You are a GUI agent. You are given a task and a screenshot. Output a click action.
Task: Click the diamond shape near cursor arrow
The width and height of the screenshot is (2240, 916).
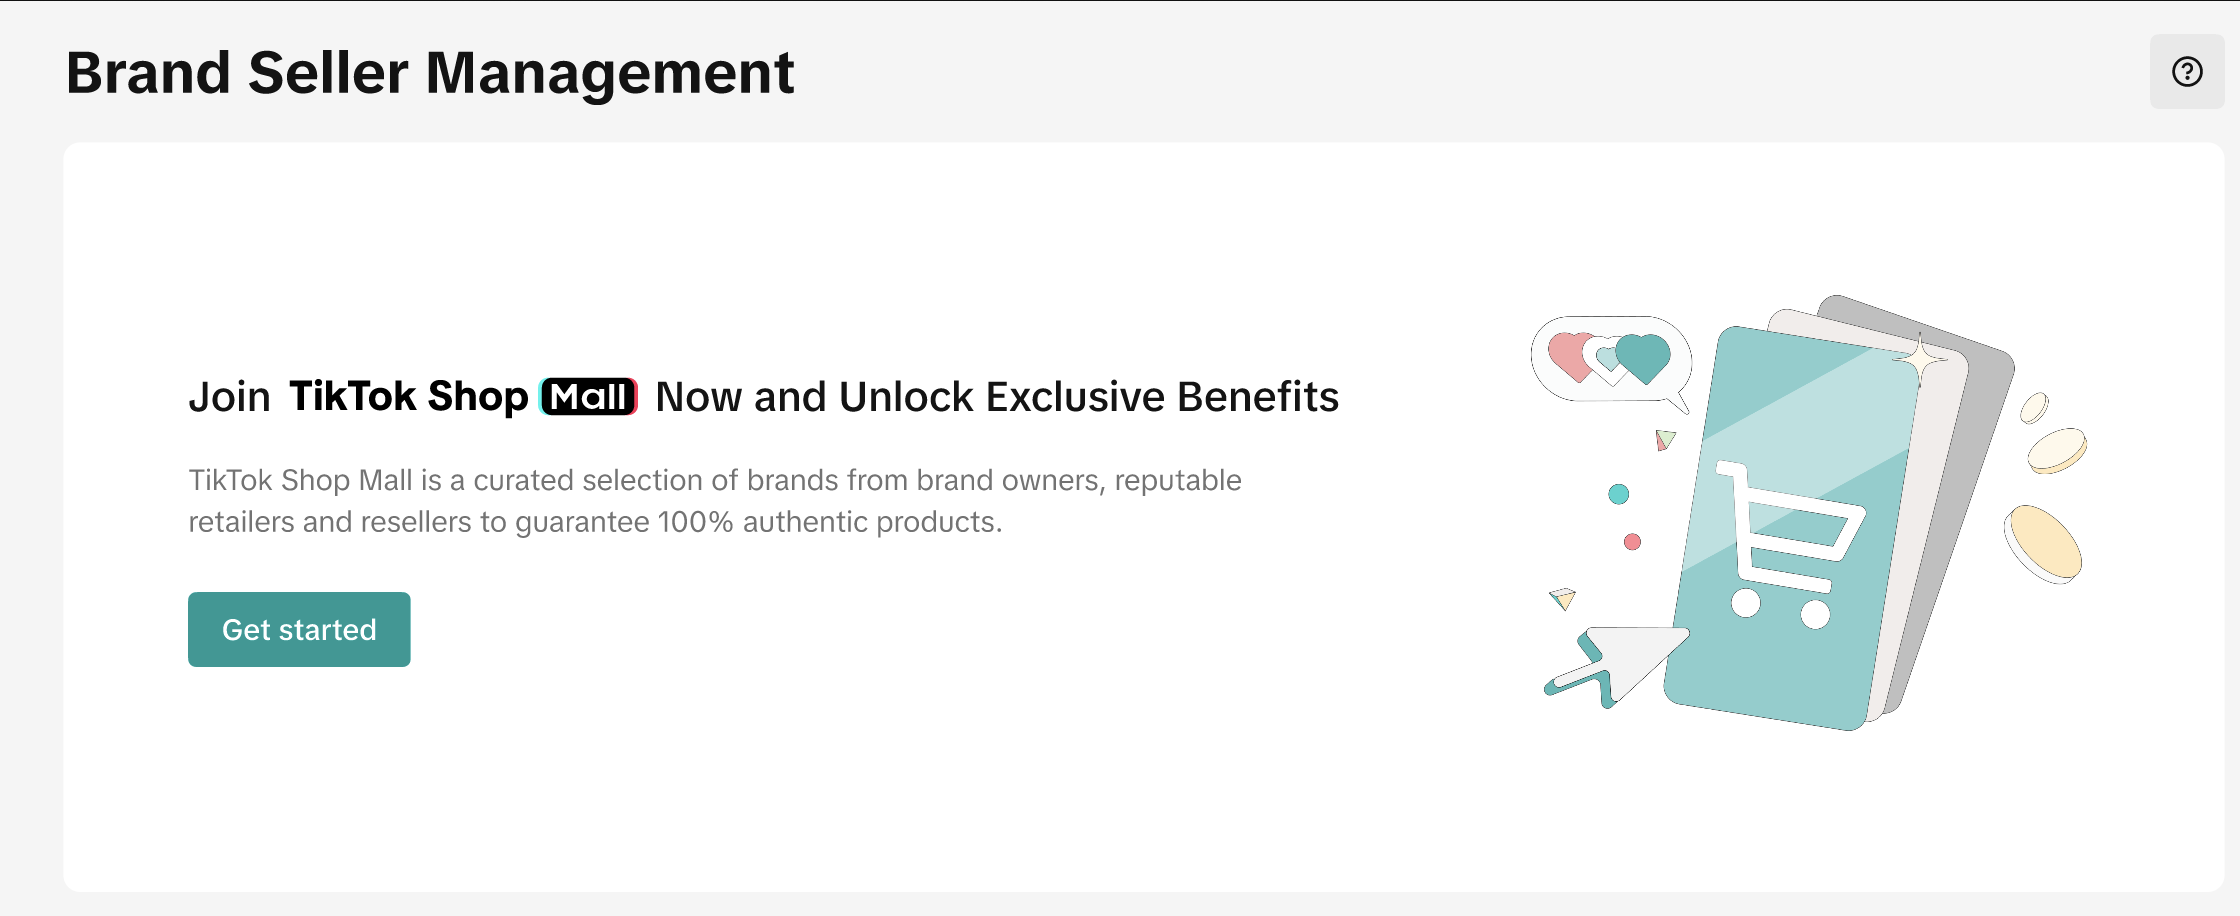pos(1562,598)
